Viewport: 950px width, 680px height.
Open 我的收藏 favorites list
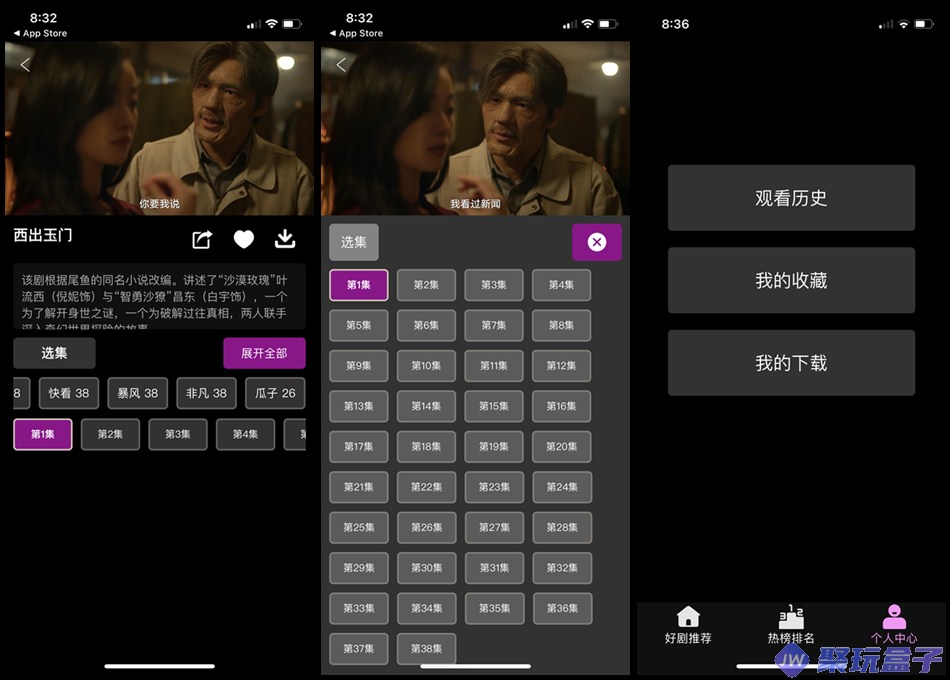coord(791,280)
